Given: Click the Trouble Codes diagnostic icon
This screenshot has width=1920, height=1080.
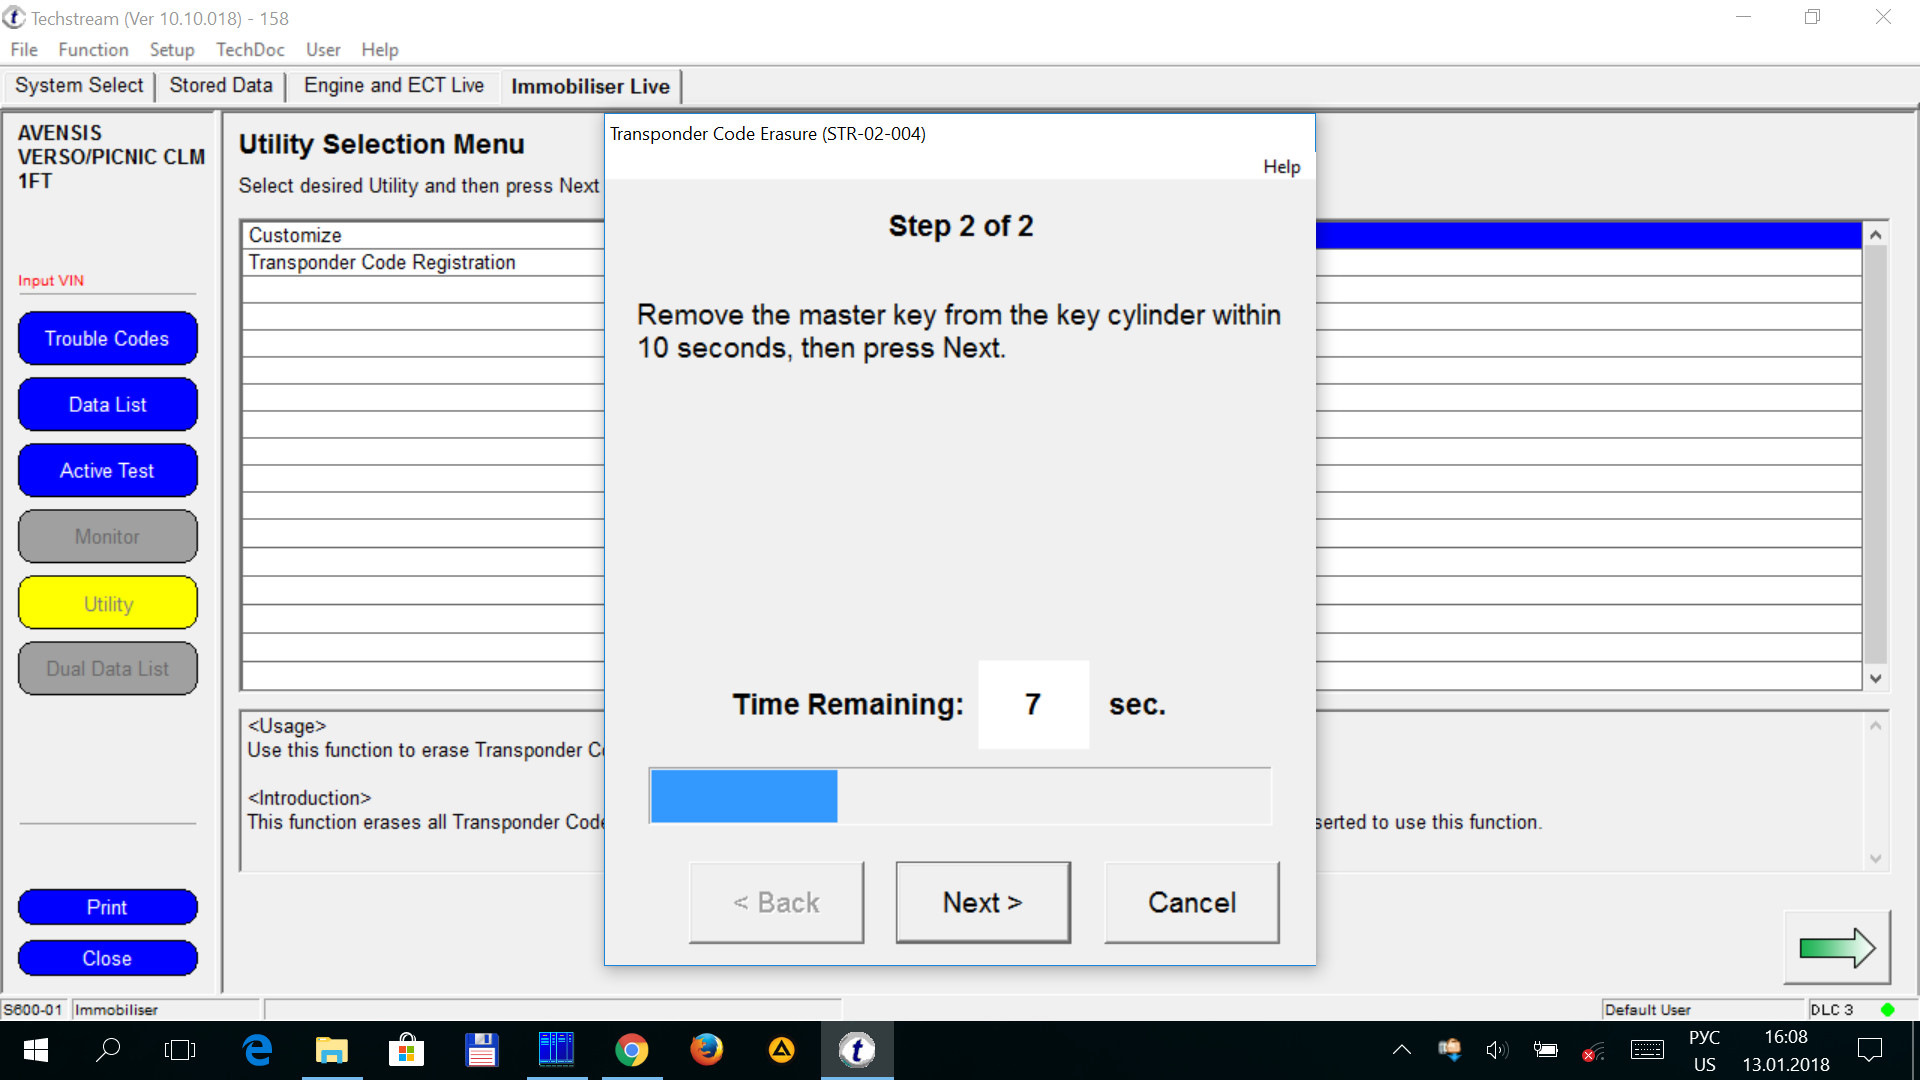Looking at the screenshot, I should click(x=105, y=338).
